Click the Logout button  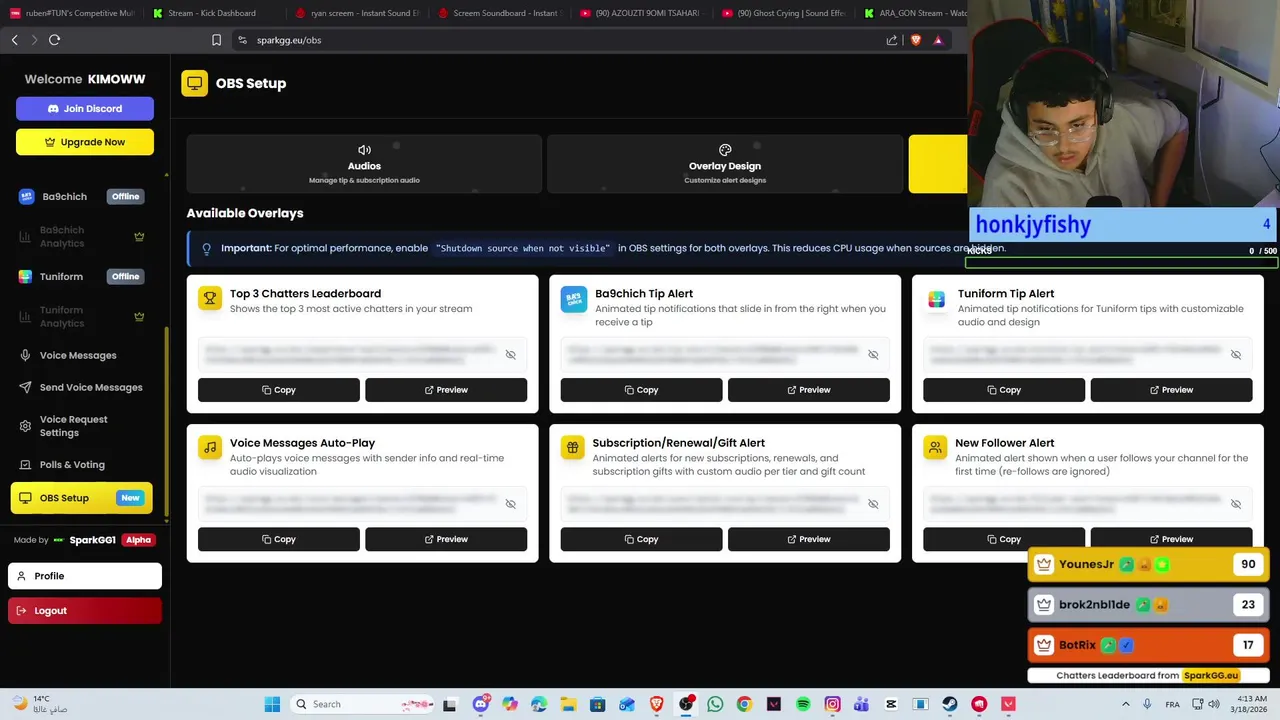point(85,611)
